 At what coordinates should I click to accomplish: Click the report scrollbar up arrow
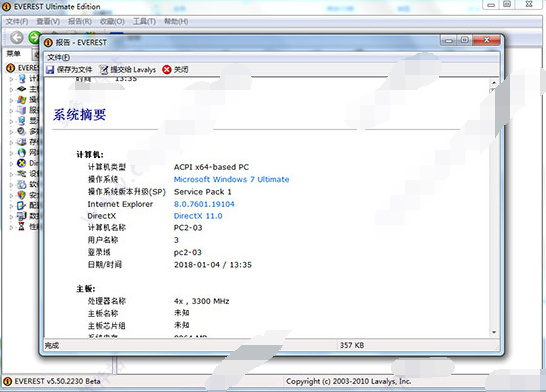494,83
